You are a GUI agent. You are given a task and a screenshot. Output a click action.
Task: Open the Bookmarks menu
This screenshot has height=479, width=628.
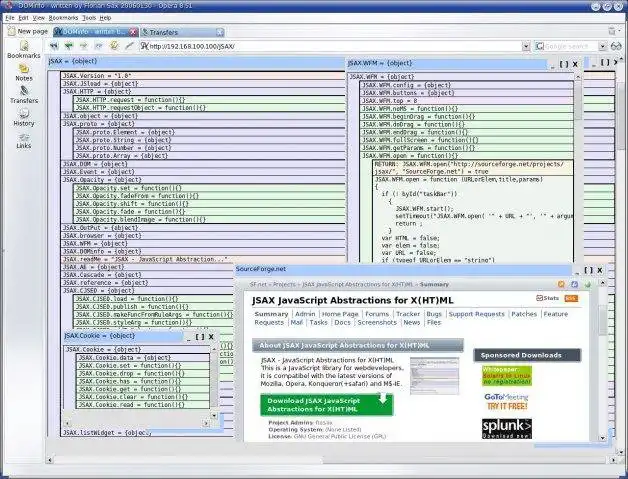[x=63, y=18]
